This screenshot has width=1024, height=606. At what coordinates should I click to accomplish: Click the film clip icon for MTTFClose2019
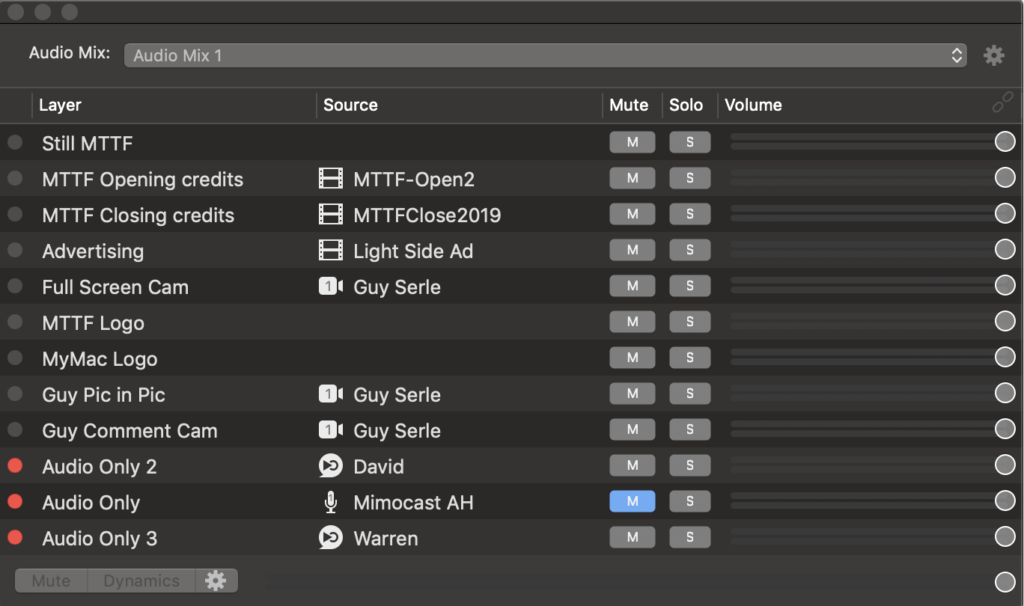(x=330, y=214)
